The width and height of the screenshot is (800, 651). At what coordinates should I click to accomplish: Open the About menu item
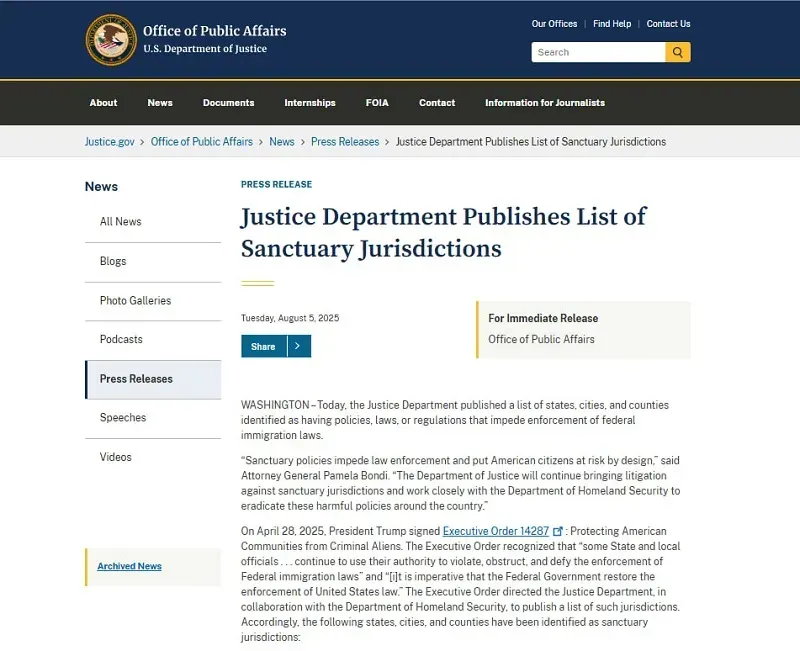pos(103,103)
